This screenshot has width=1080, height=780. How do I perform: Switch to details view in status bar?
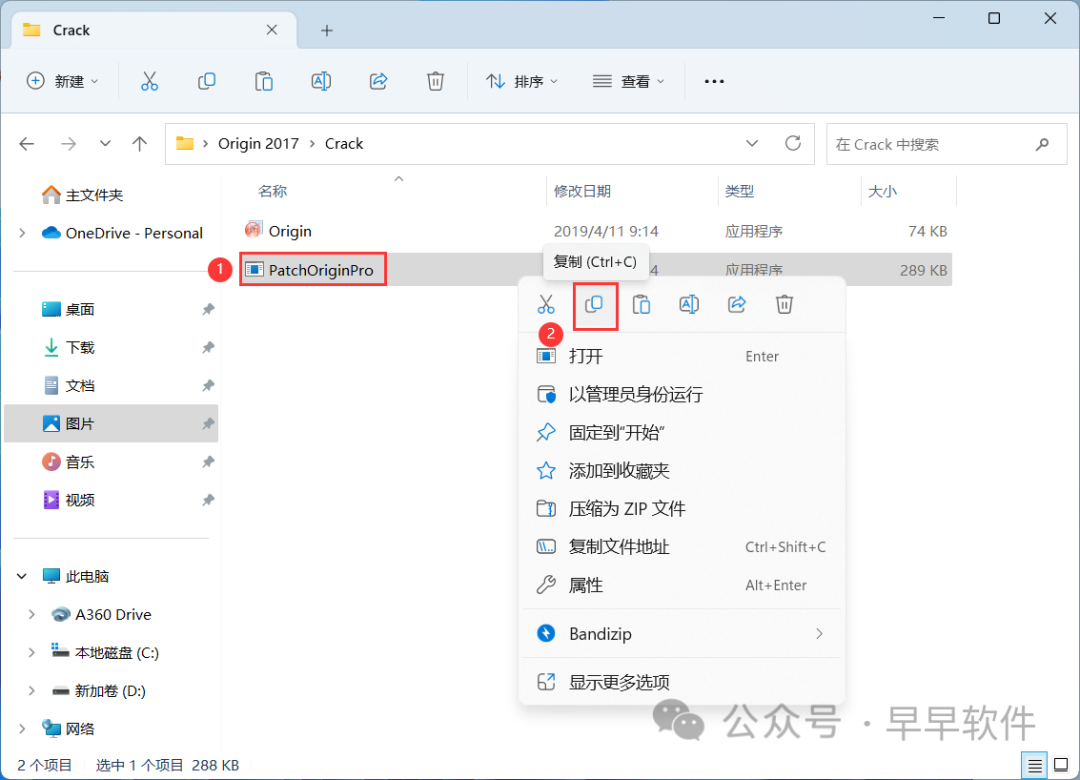(x=1035, y=765)
